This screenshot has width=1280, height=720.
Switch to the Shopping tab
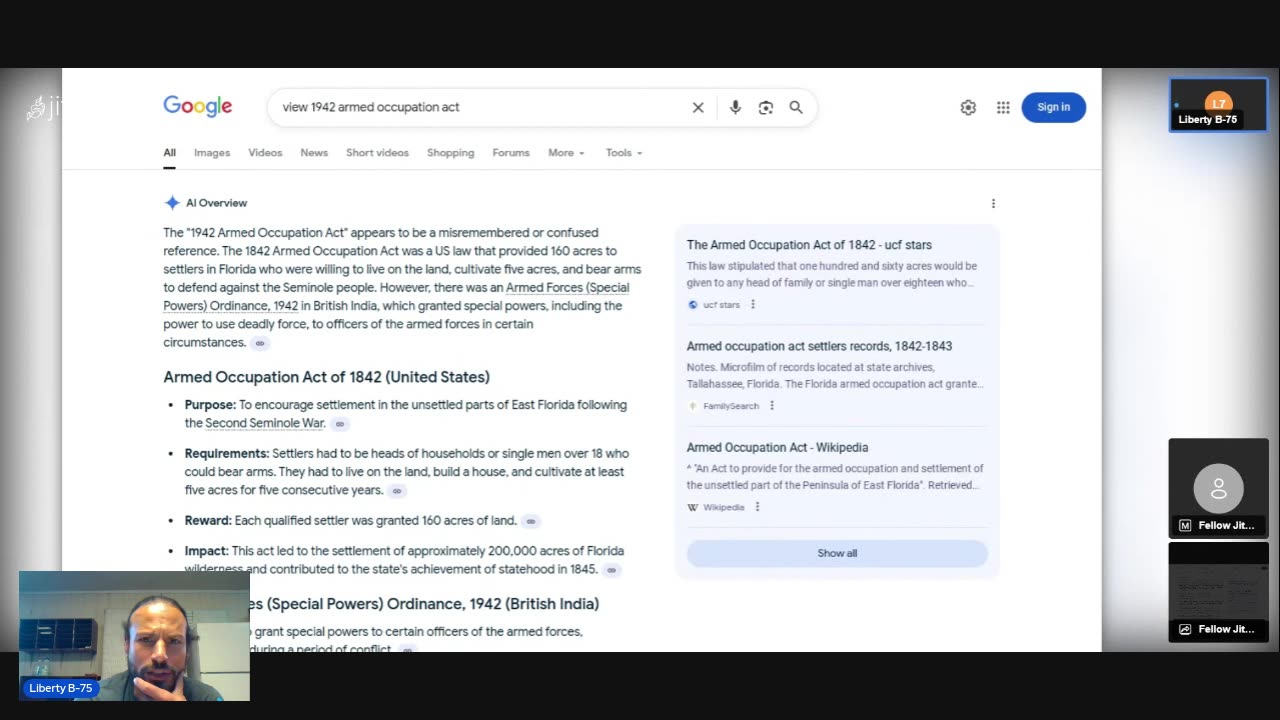(x=450, y=153)
